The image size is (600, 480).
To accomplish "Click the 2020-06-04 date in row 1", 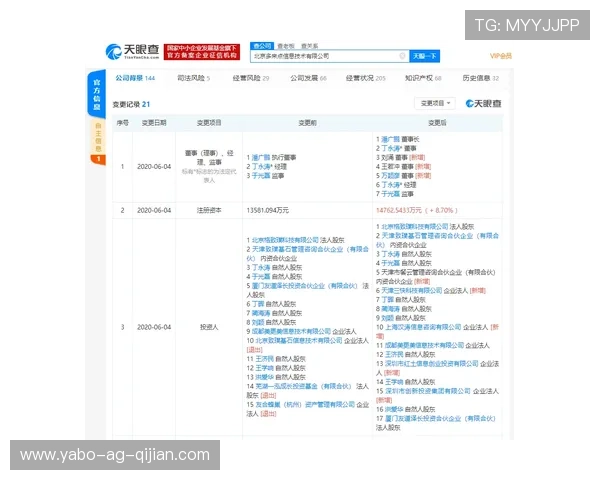I will point(154,167).
